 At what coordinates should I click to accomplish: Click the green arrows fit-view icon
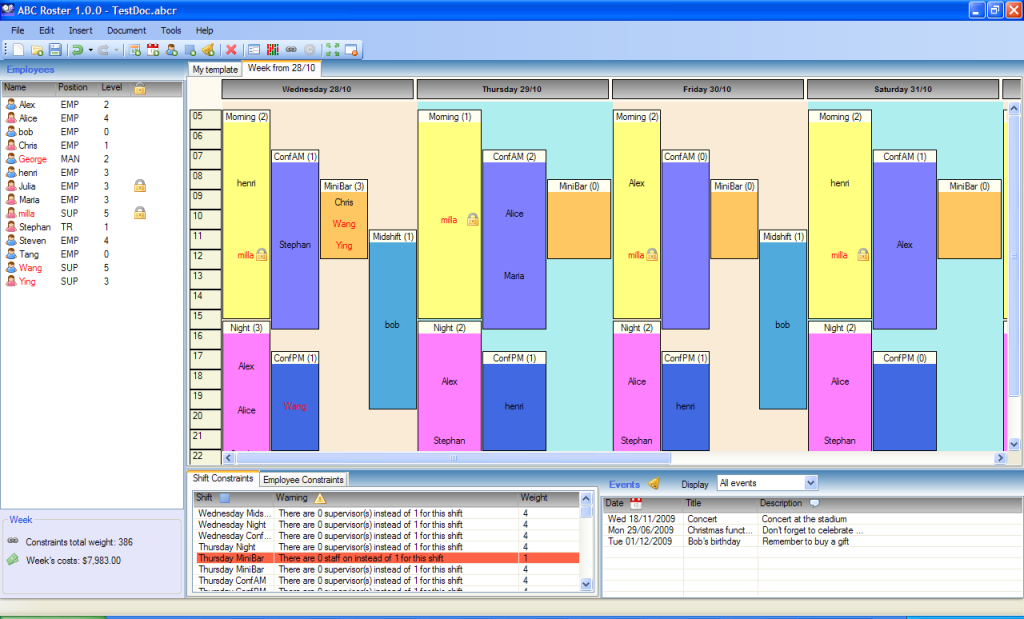(332, 49)
